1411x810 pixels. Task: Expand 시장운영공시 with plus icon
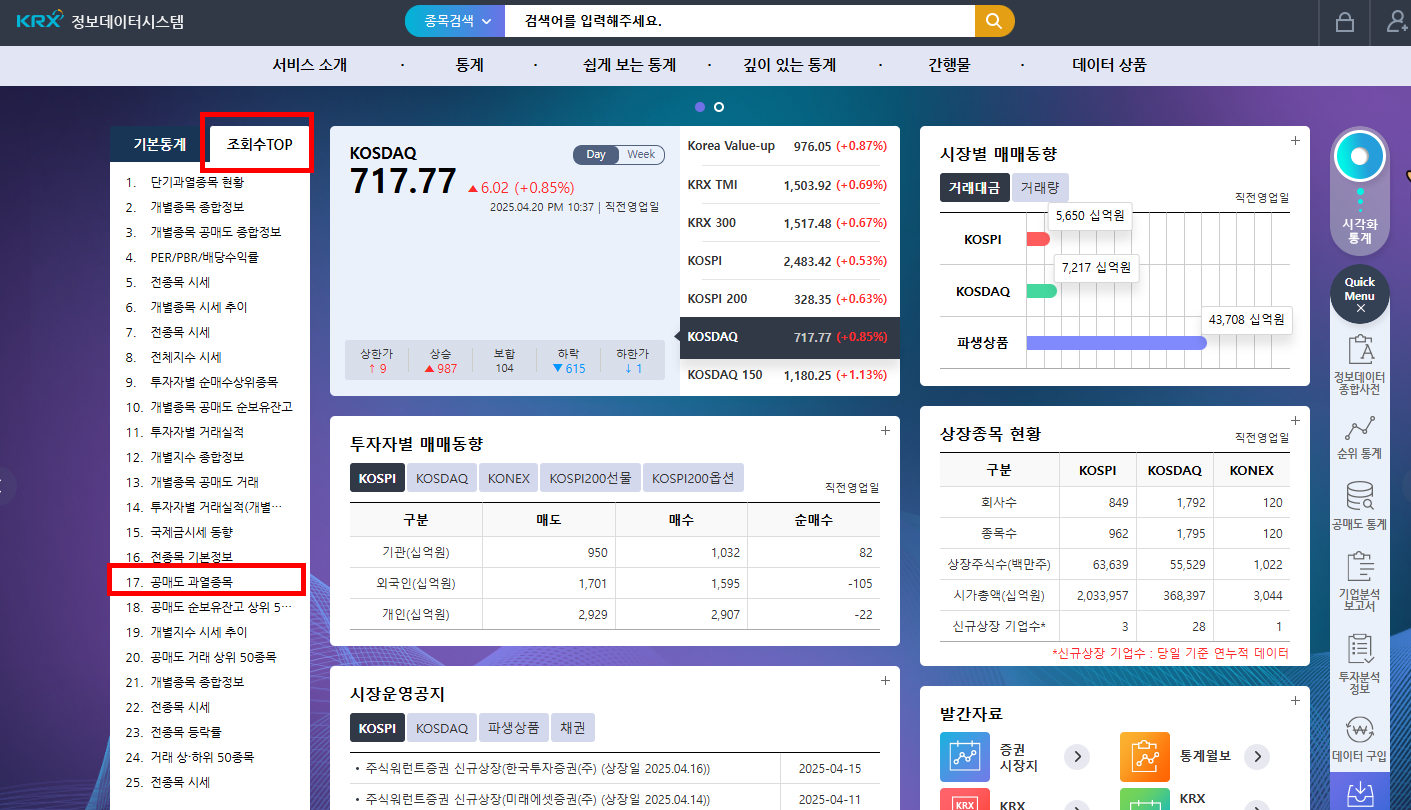(x=885, y=681)
